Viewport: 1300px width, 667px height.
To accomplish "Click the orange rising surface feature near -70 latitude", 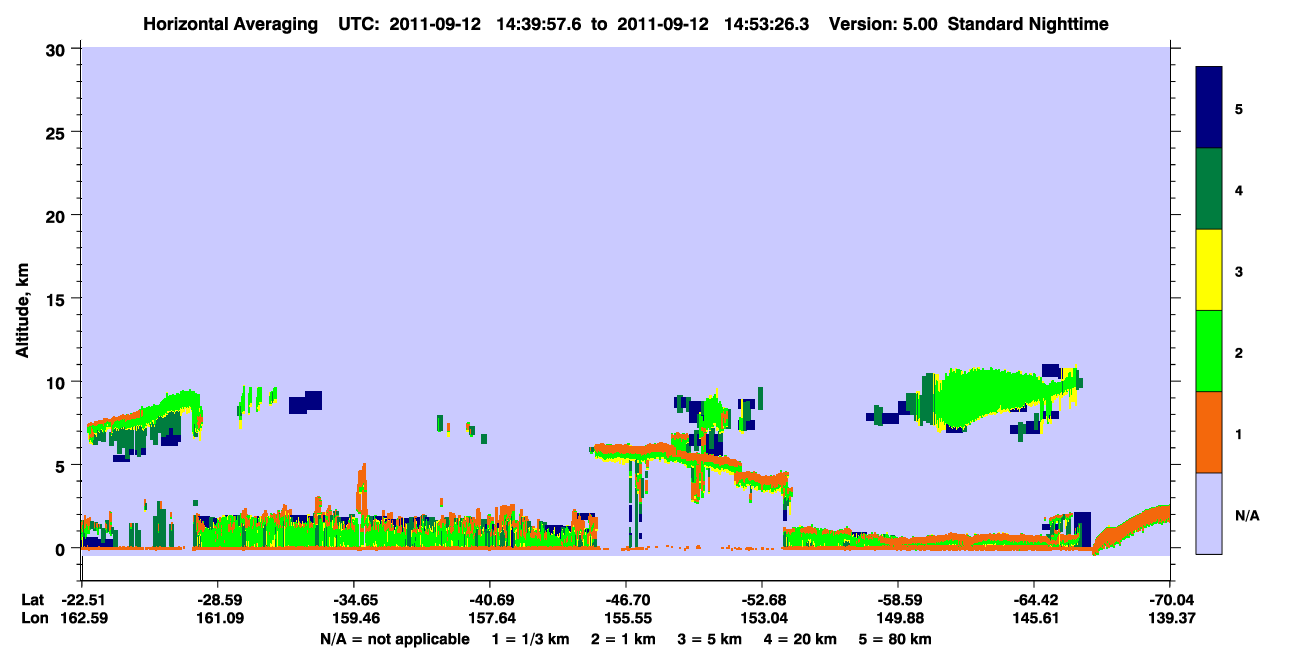I will point(1132,528).
